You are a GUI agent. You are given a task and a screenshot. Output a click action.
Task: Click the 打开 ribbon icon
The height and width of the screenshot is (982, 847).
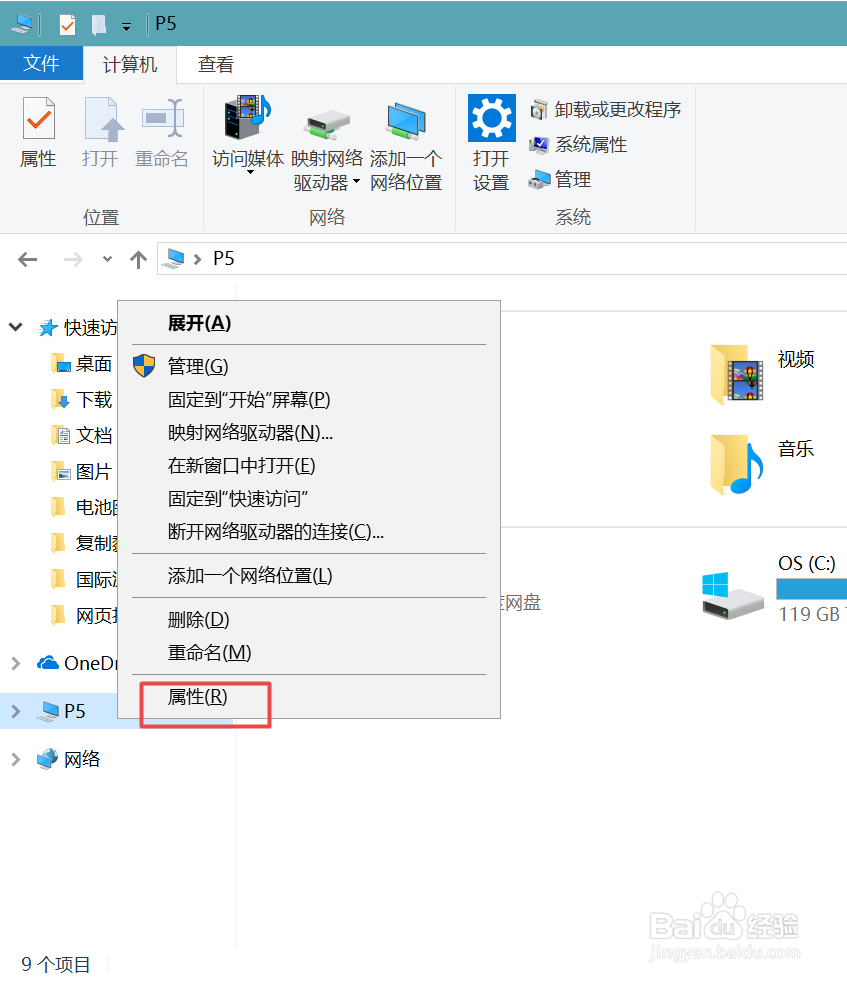tap(100, 130)
